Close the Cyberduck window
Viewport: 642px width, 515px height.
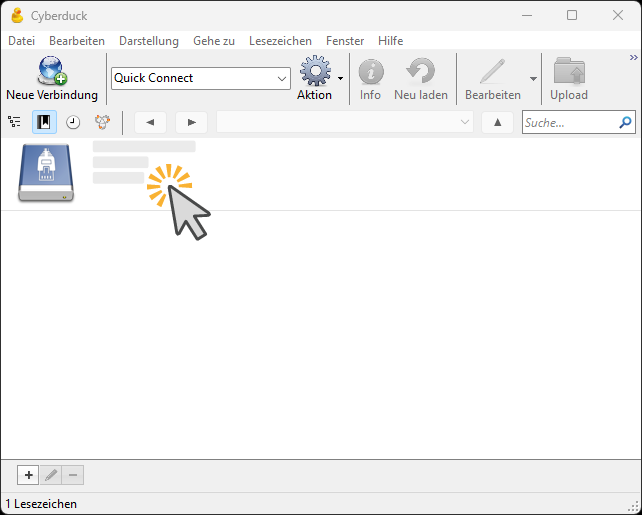tap(618, 16)
